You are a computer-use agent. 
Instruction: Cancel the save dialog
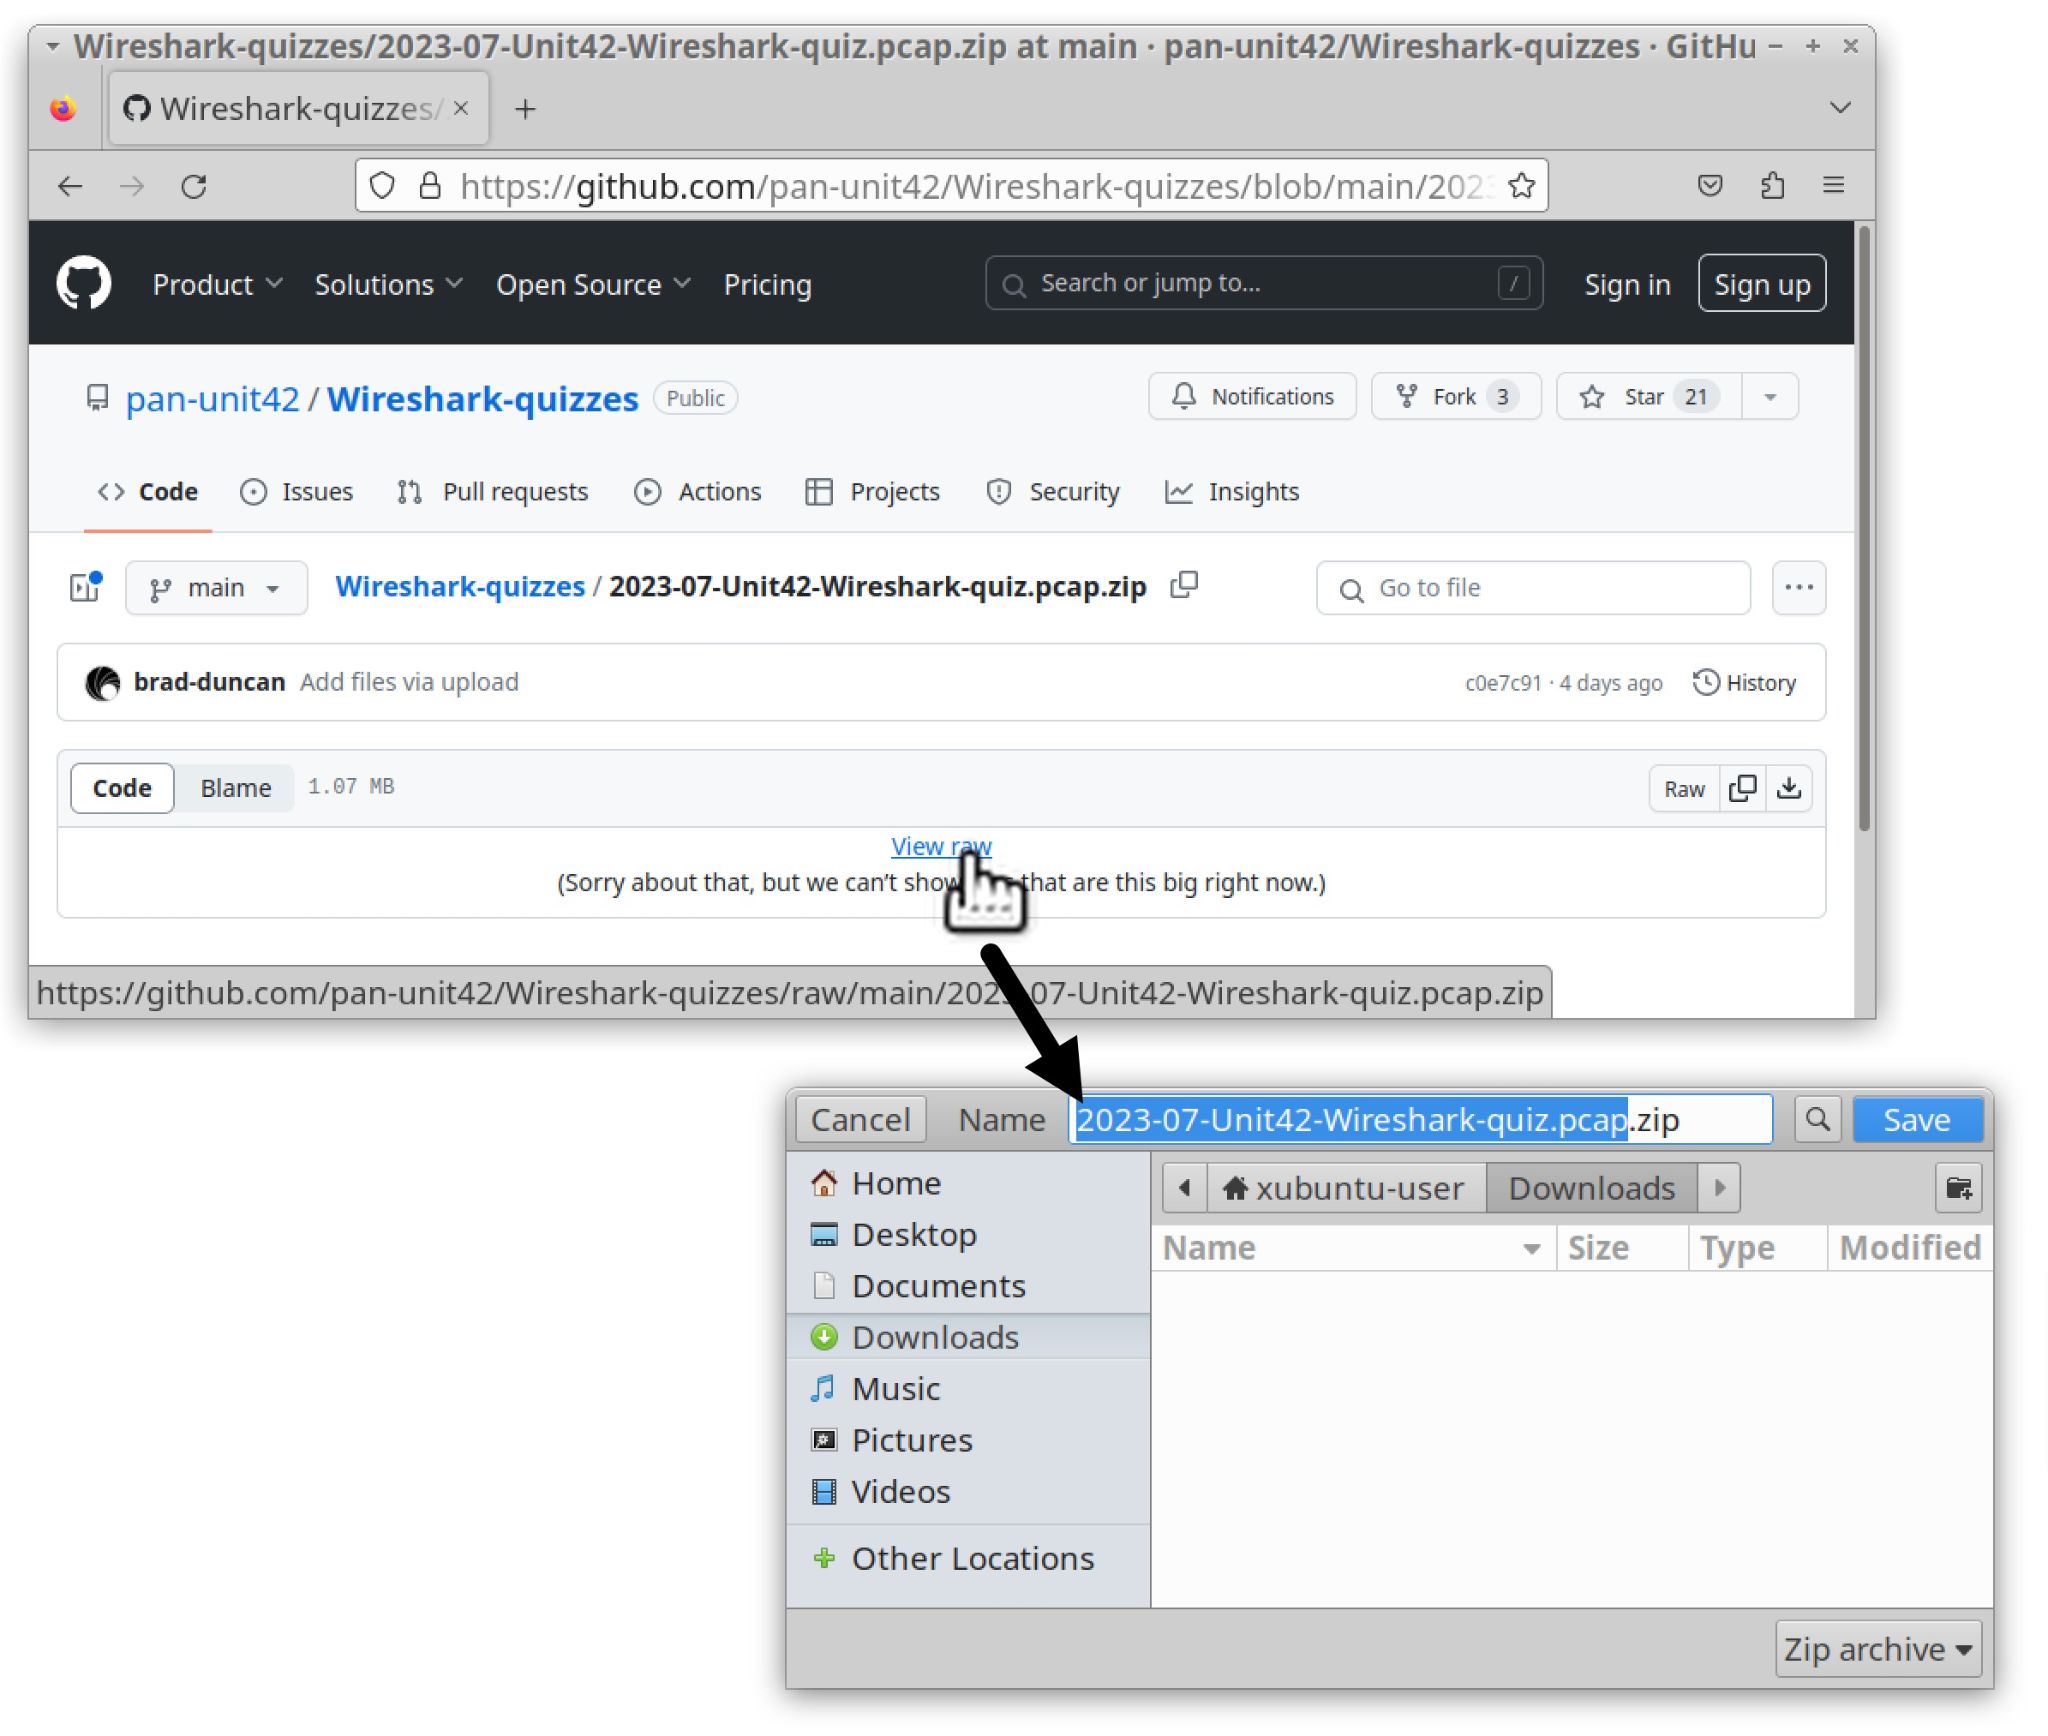coord(860,1119)
